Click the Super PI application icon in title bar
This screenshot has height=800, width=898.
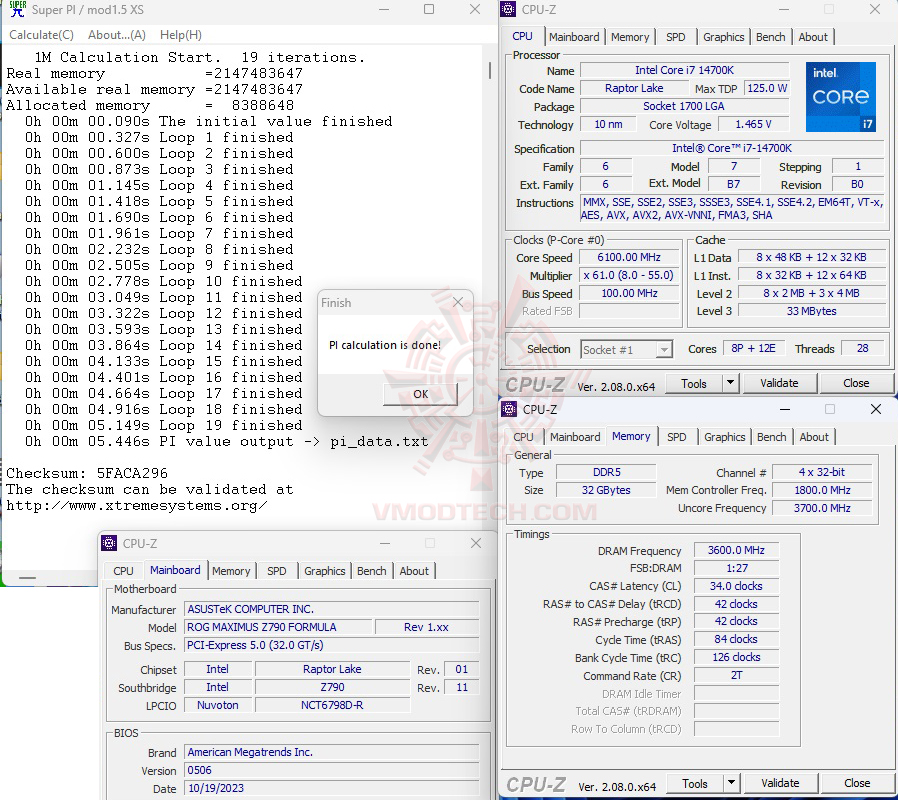[18, 9]
